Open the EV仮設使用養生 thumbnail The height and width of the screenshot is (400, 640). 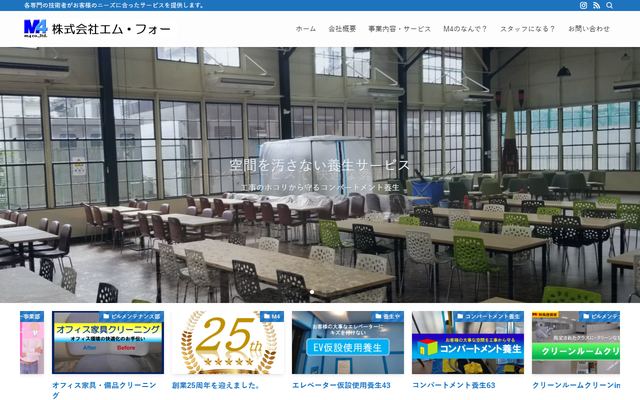(x=348, y=342)
